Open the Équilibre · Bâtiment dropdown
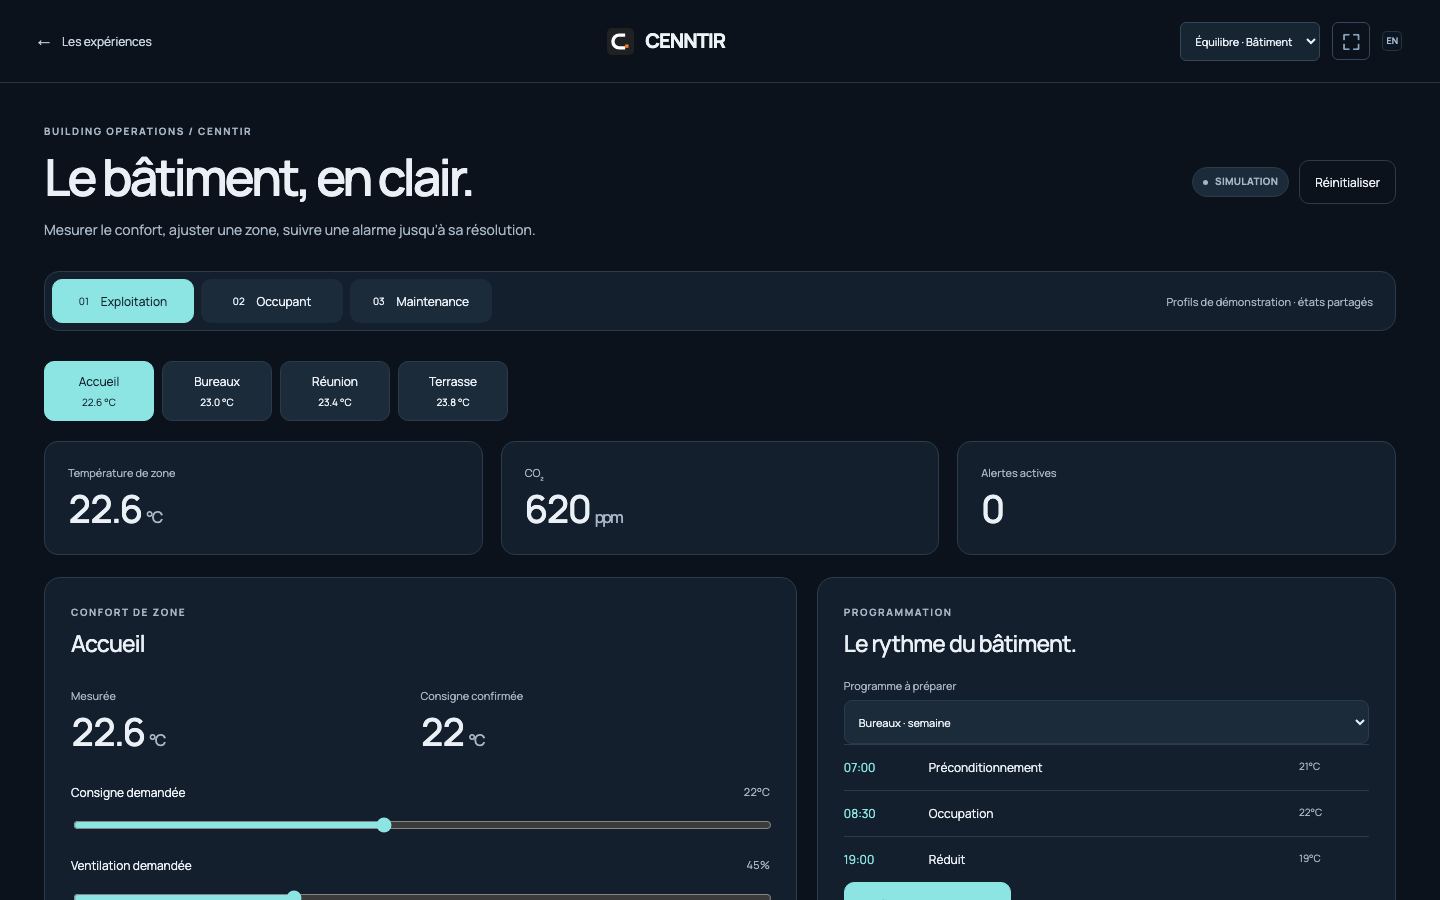 [1250, 41]
